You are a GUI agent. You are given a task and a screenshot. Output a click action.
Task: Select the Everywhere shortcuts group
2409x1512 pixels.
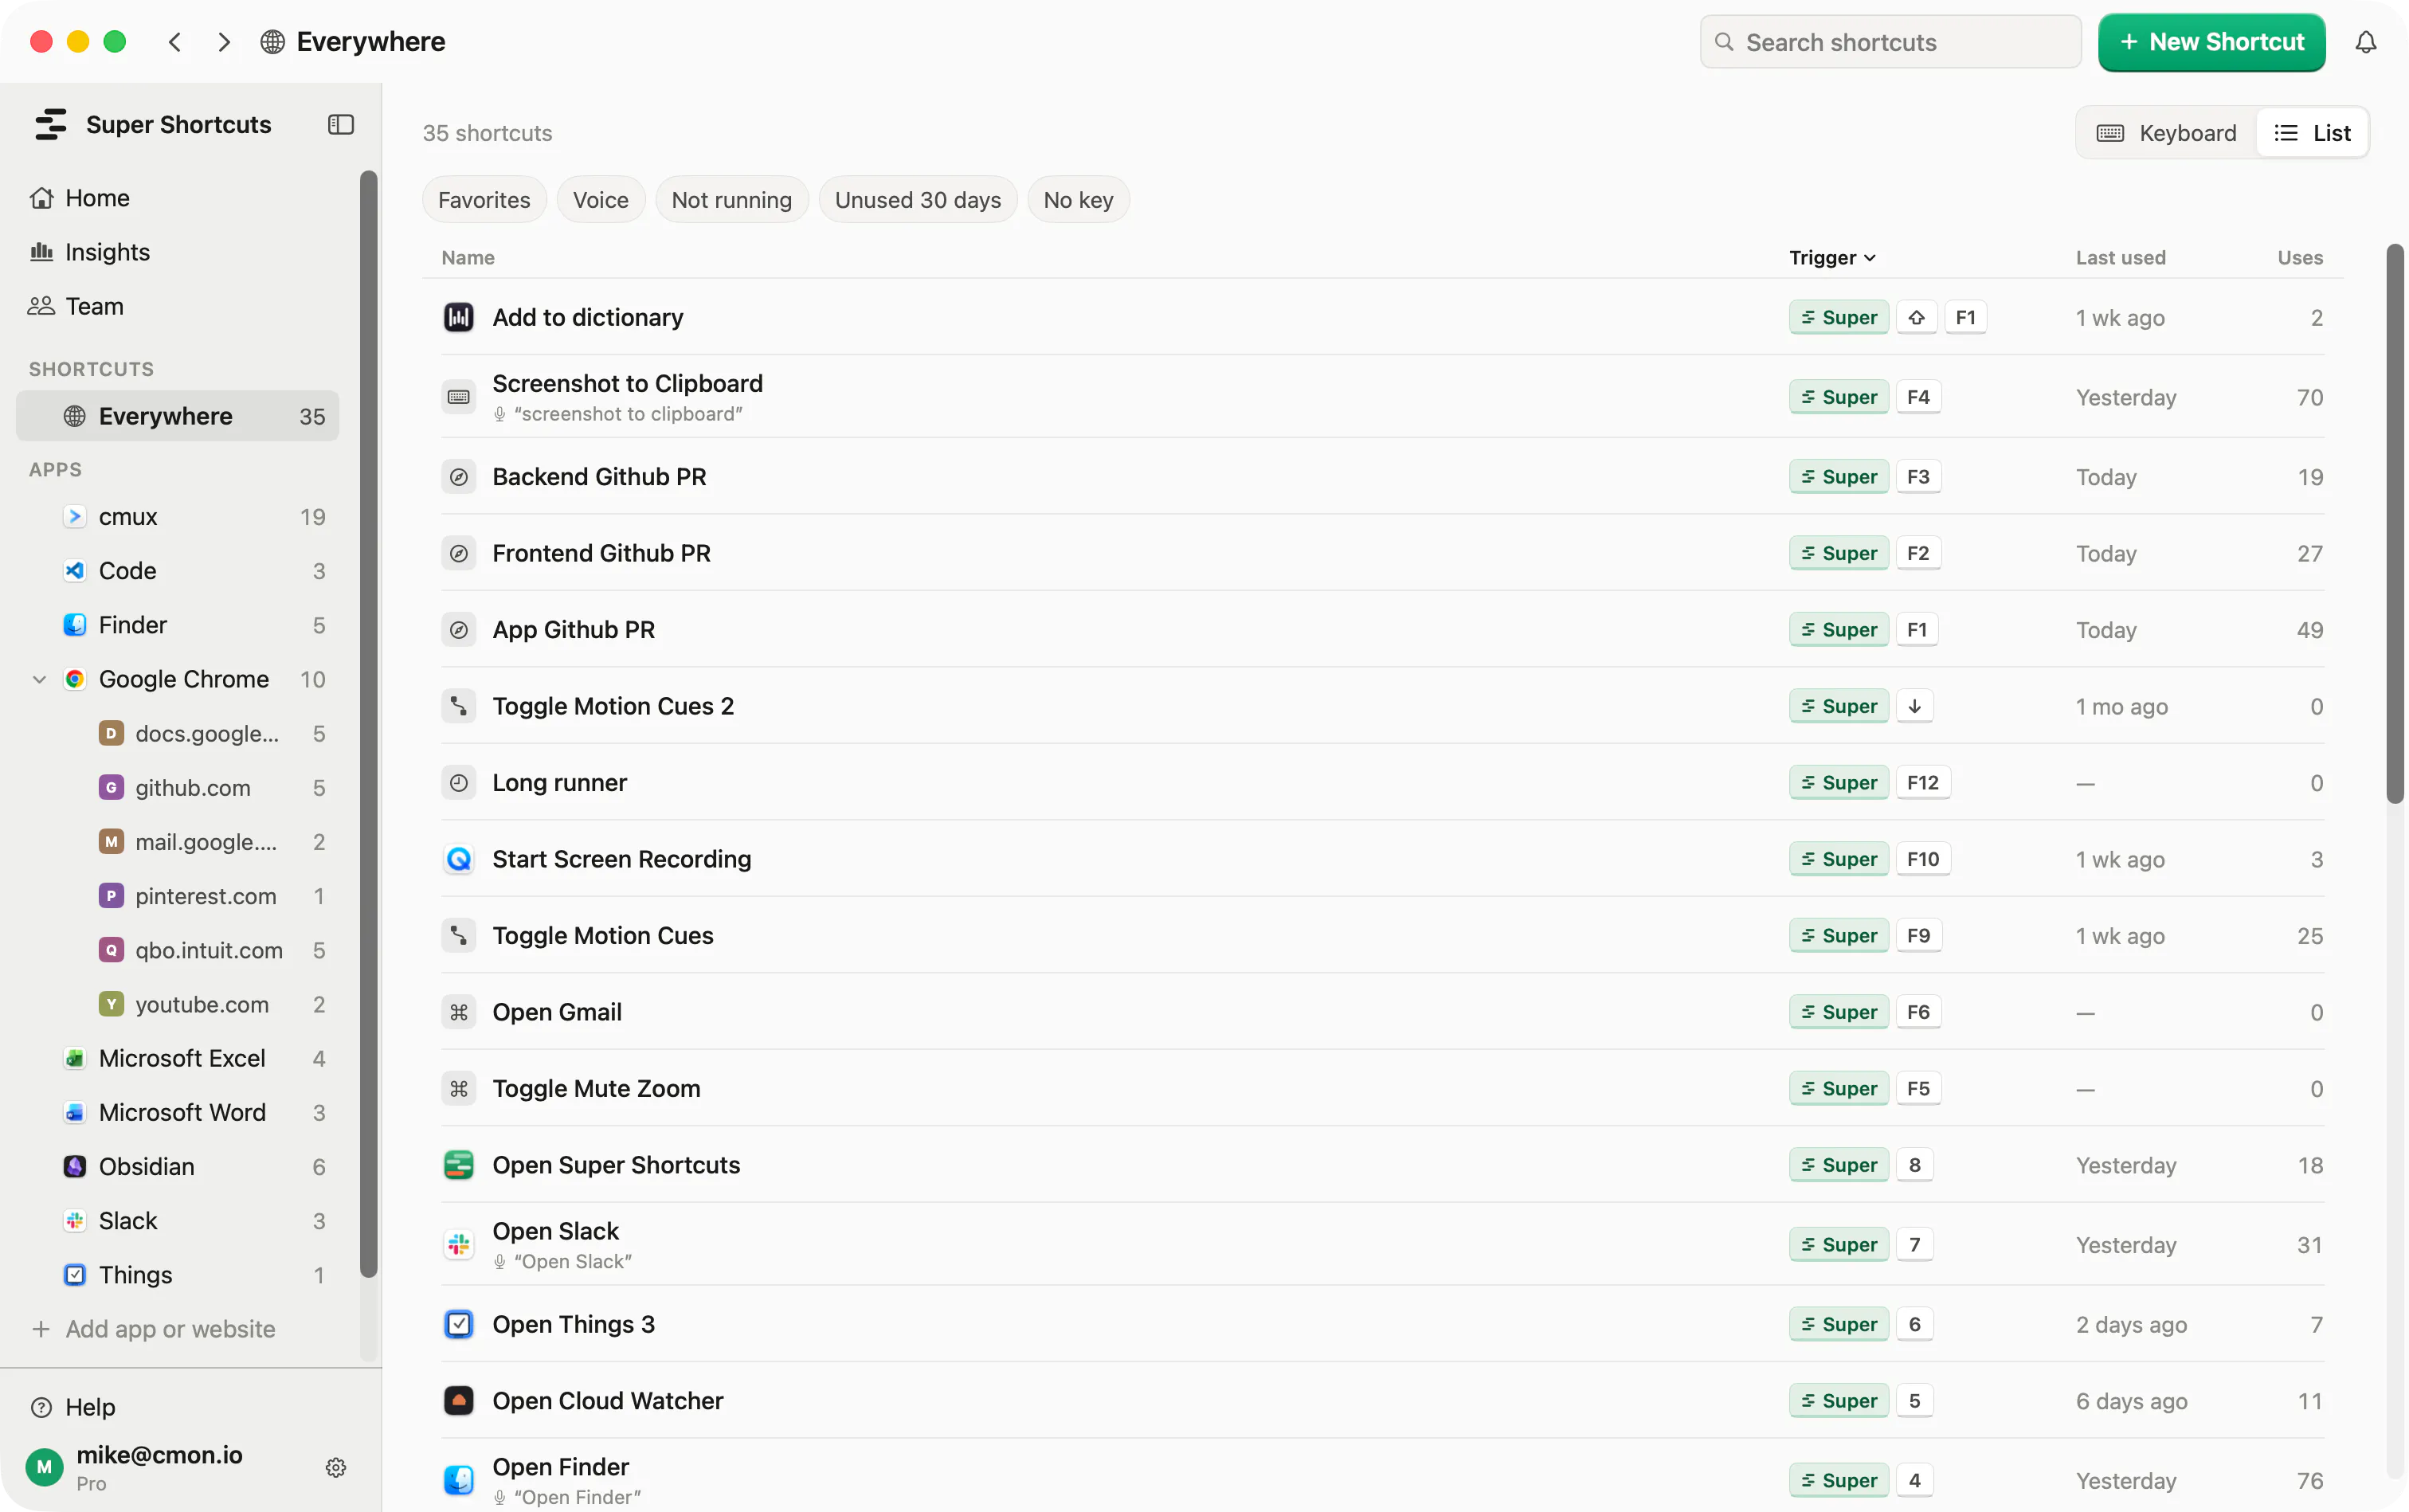point(178,416)
